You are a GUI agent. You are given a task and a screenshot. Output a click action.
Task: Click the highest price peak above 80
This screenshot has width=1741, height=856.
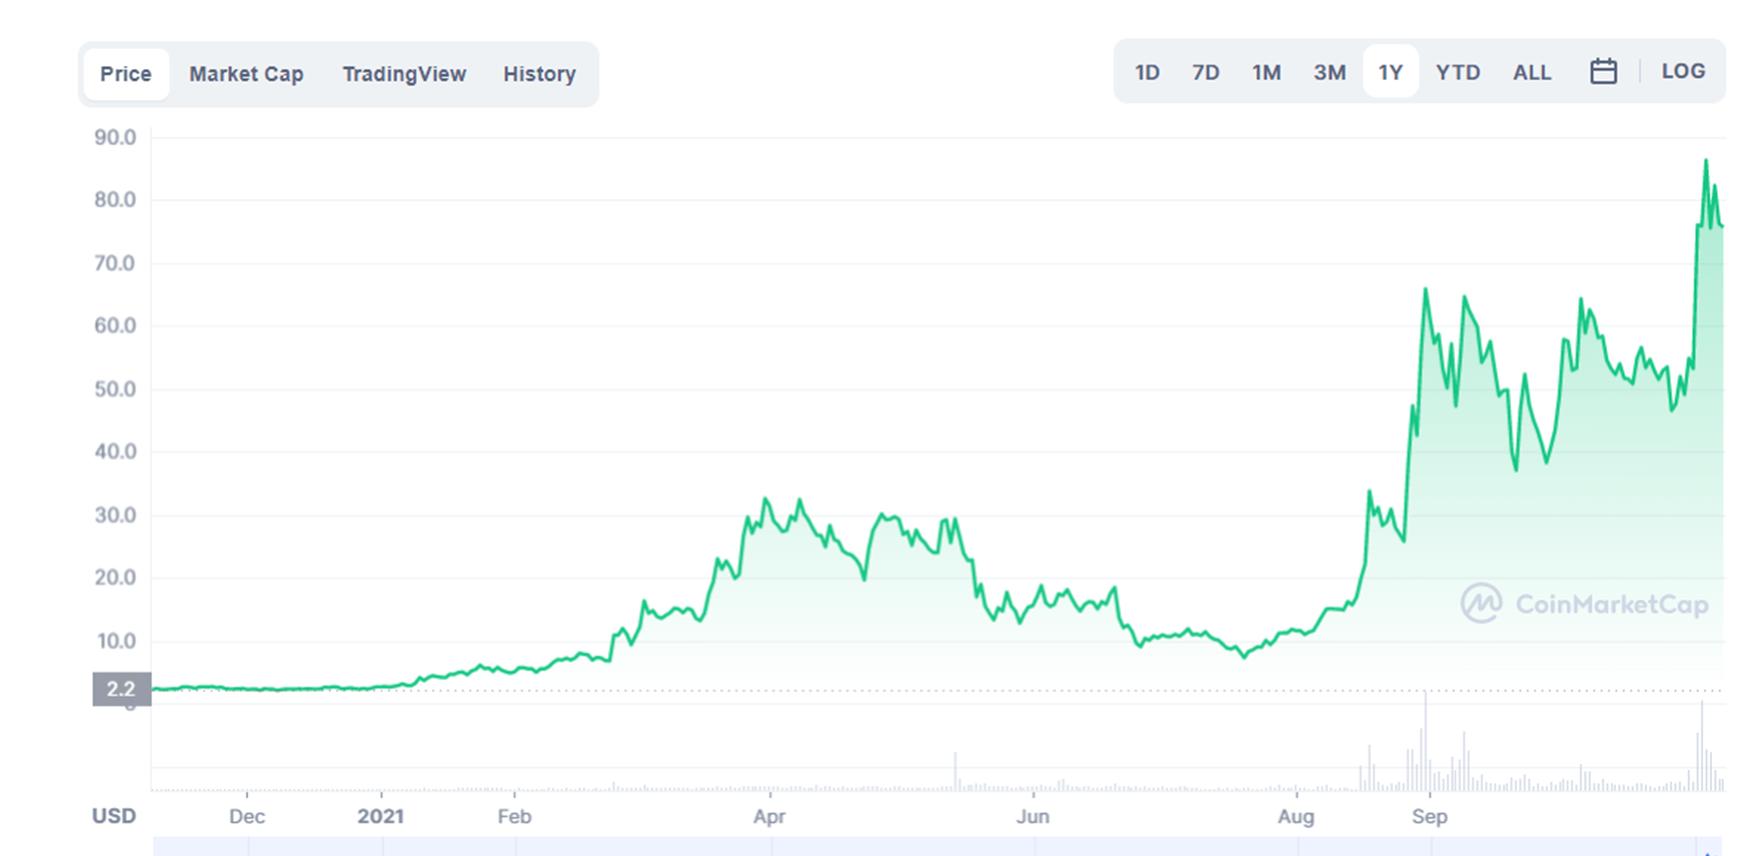1706,161
